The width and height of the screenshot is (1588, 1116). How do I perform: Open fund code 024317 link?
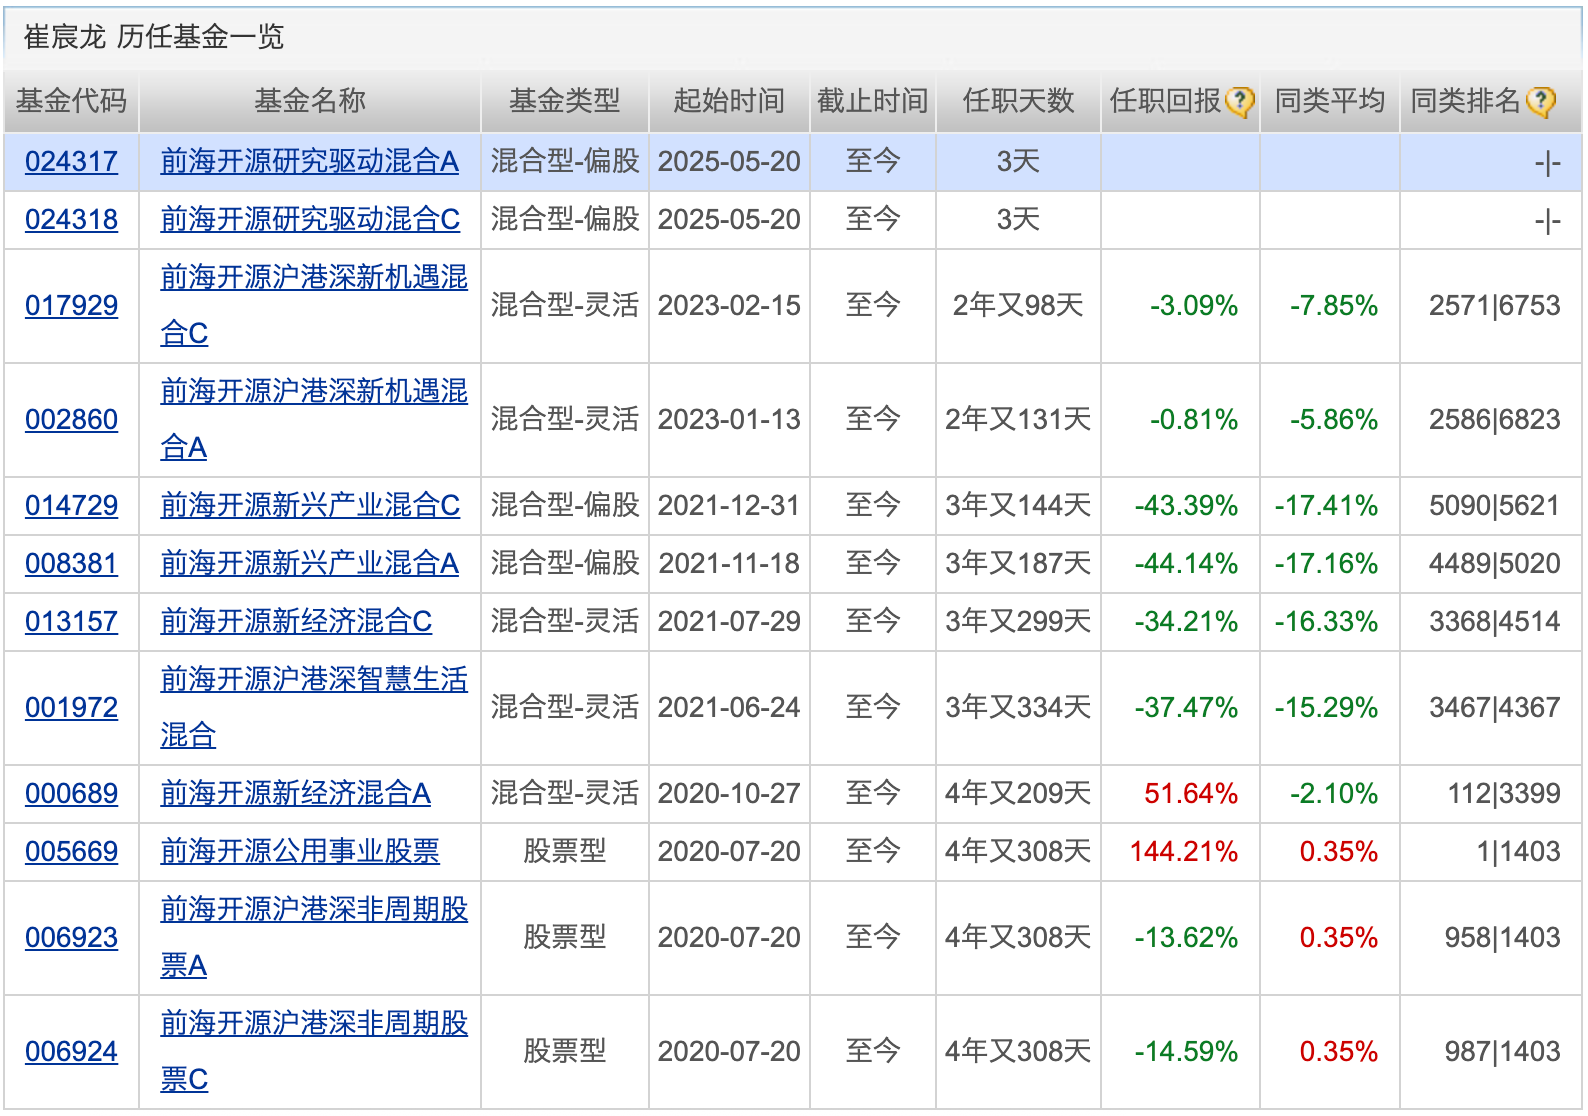click(x=71, y=161)
